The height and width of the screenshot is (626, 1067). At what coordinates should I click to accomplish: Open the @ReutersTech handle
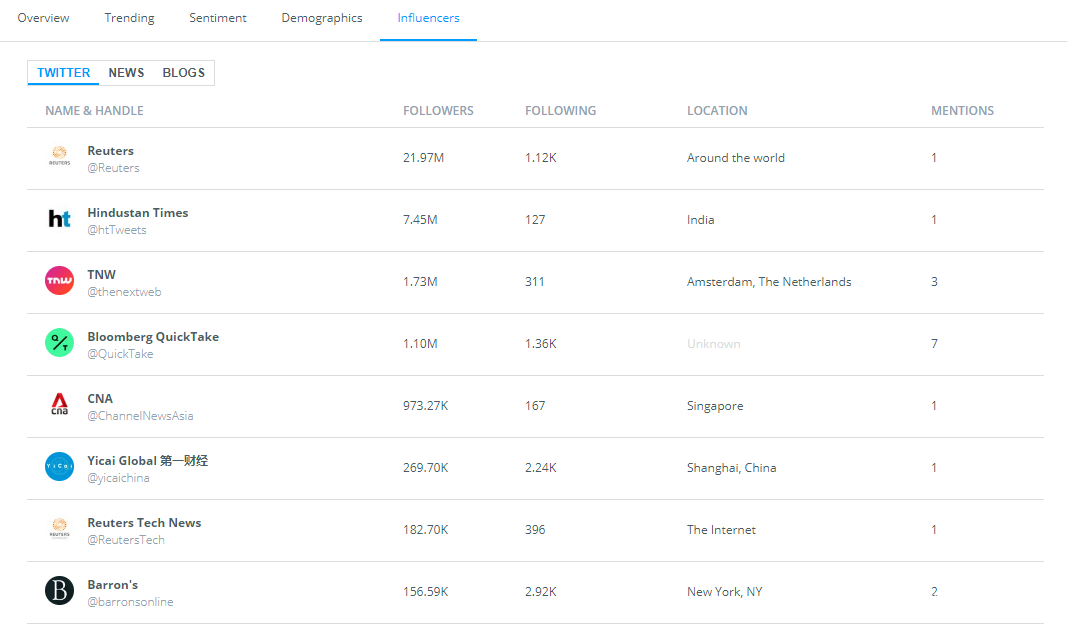coord(126,540)
